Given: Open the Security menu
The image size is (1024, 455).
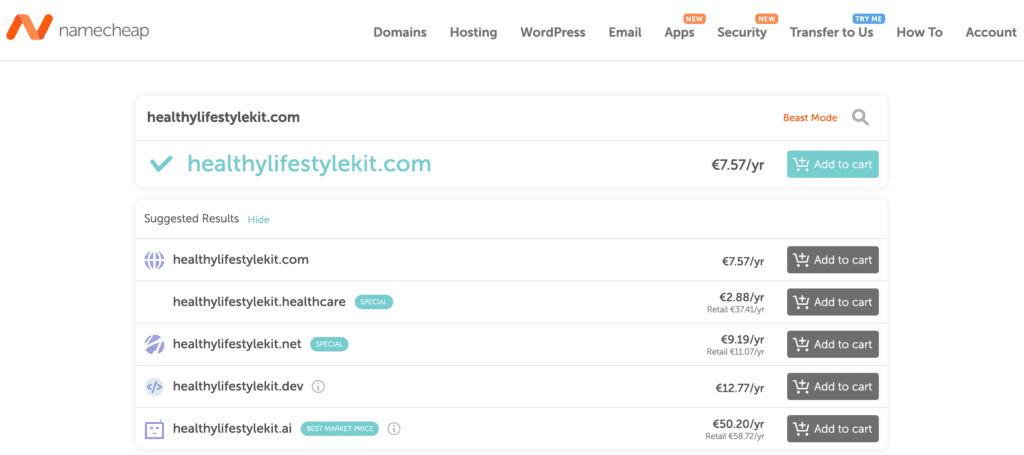Looking at the screenshot, I should pyautogui.click(x=742, y=33).
